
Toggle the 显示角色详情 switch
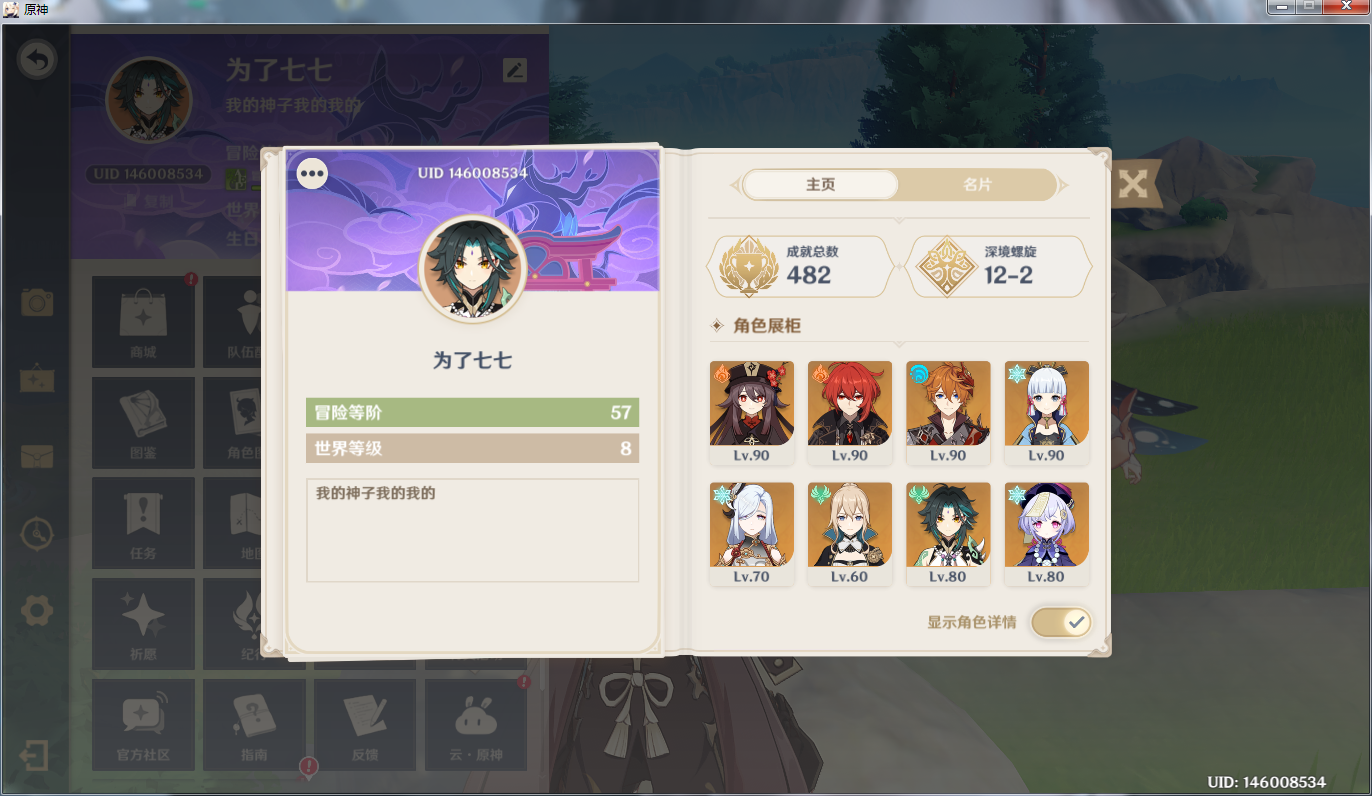1061,622
